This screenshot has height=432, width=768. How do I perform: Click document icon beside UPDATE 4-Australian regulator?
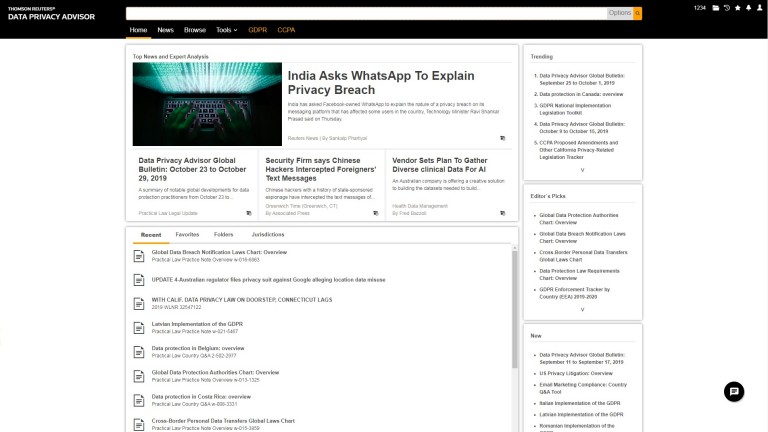click(x=139, y=280)
